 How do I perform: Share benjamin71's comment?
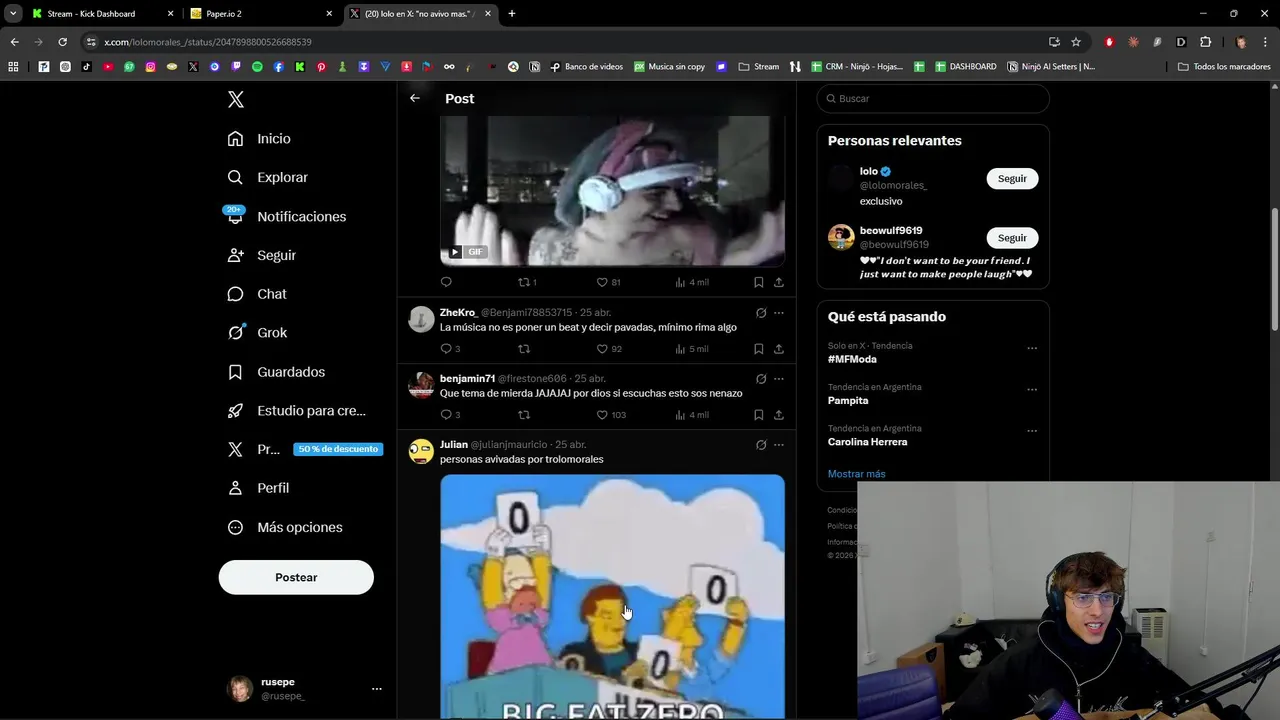click(x=778, y=415)
